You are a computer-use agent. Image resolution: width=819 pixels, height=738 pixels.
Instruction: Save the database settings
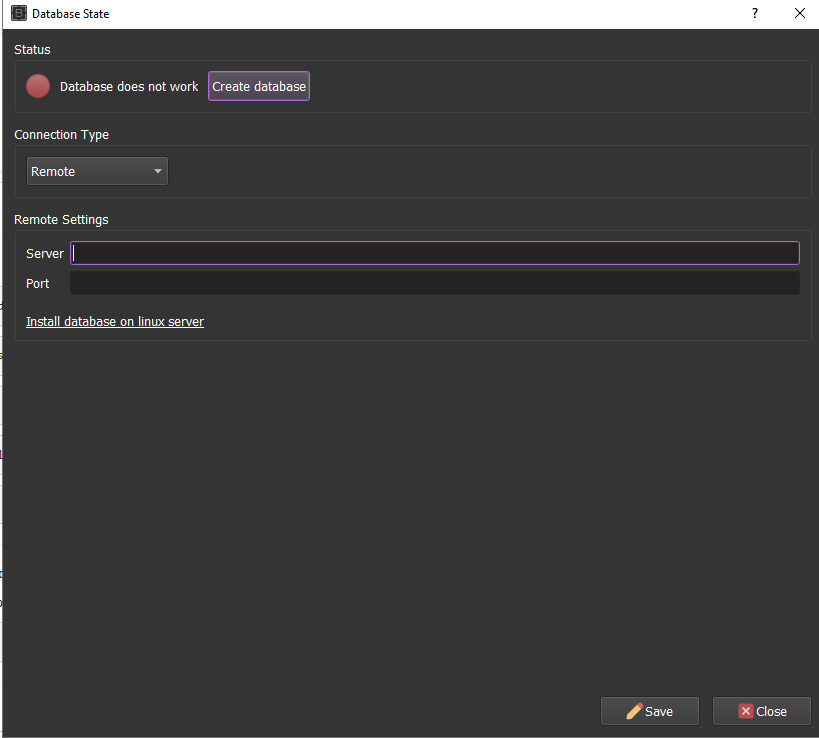coord(650,711)
